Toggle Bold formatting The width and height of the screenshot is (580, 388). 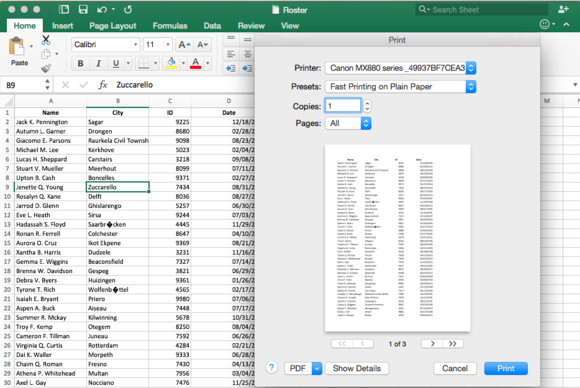(80, 64)
